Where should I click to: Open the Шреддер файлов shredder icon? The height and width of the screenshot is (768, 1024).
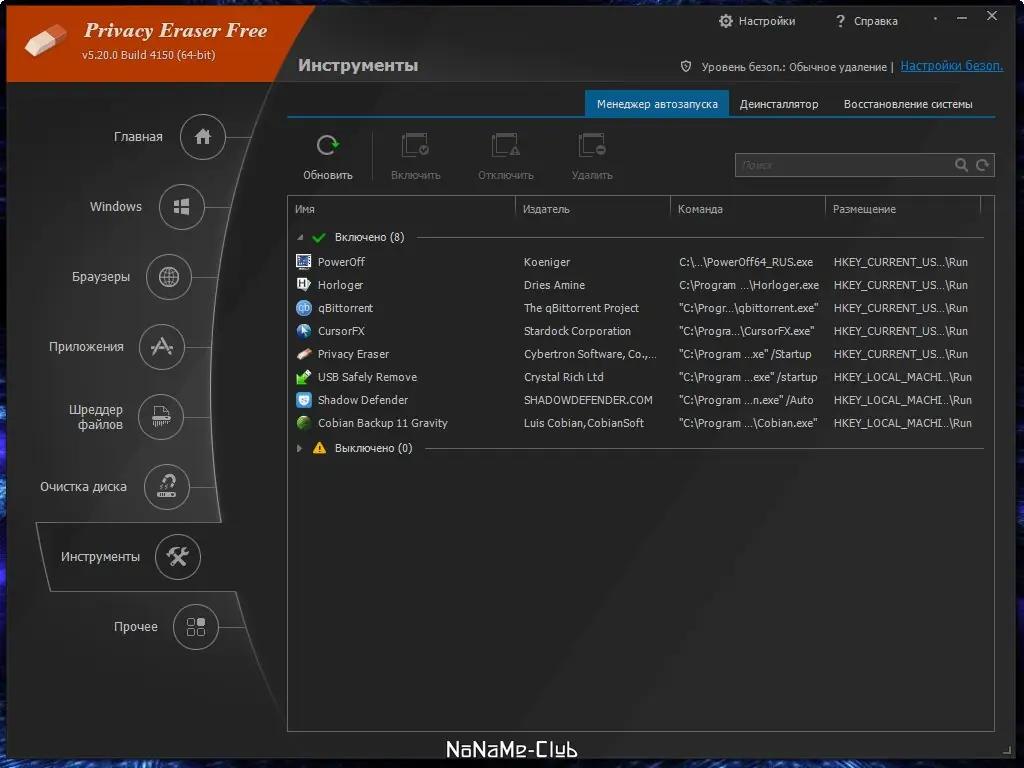point(160,417)
